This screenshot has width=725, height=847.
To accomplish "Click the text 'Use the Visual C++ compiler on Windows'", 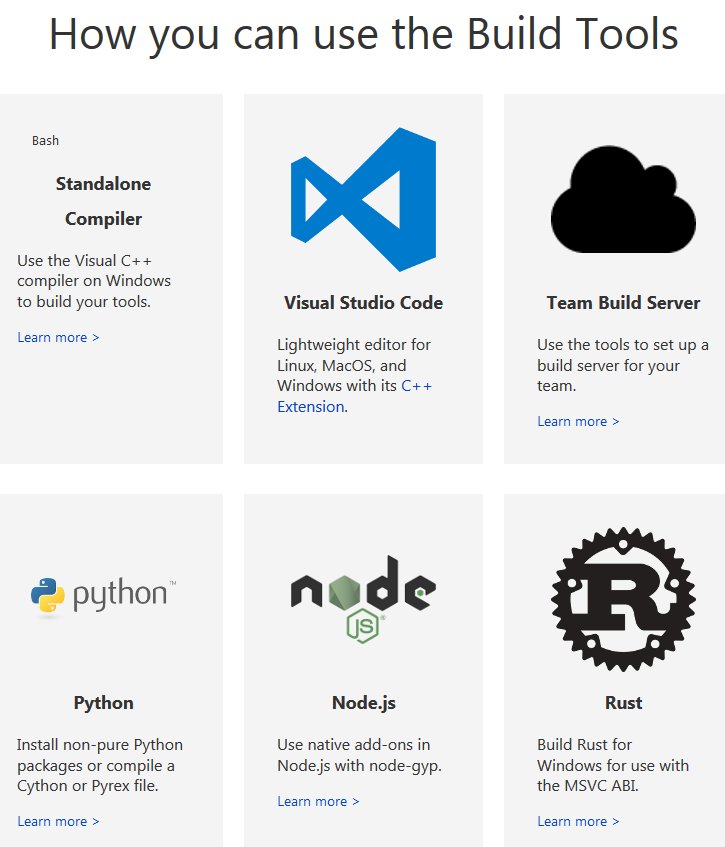I will coord(94,271).
